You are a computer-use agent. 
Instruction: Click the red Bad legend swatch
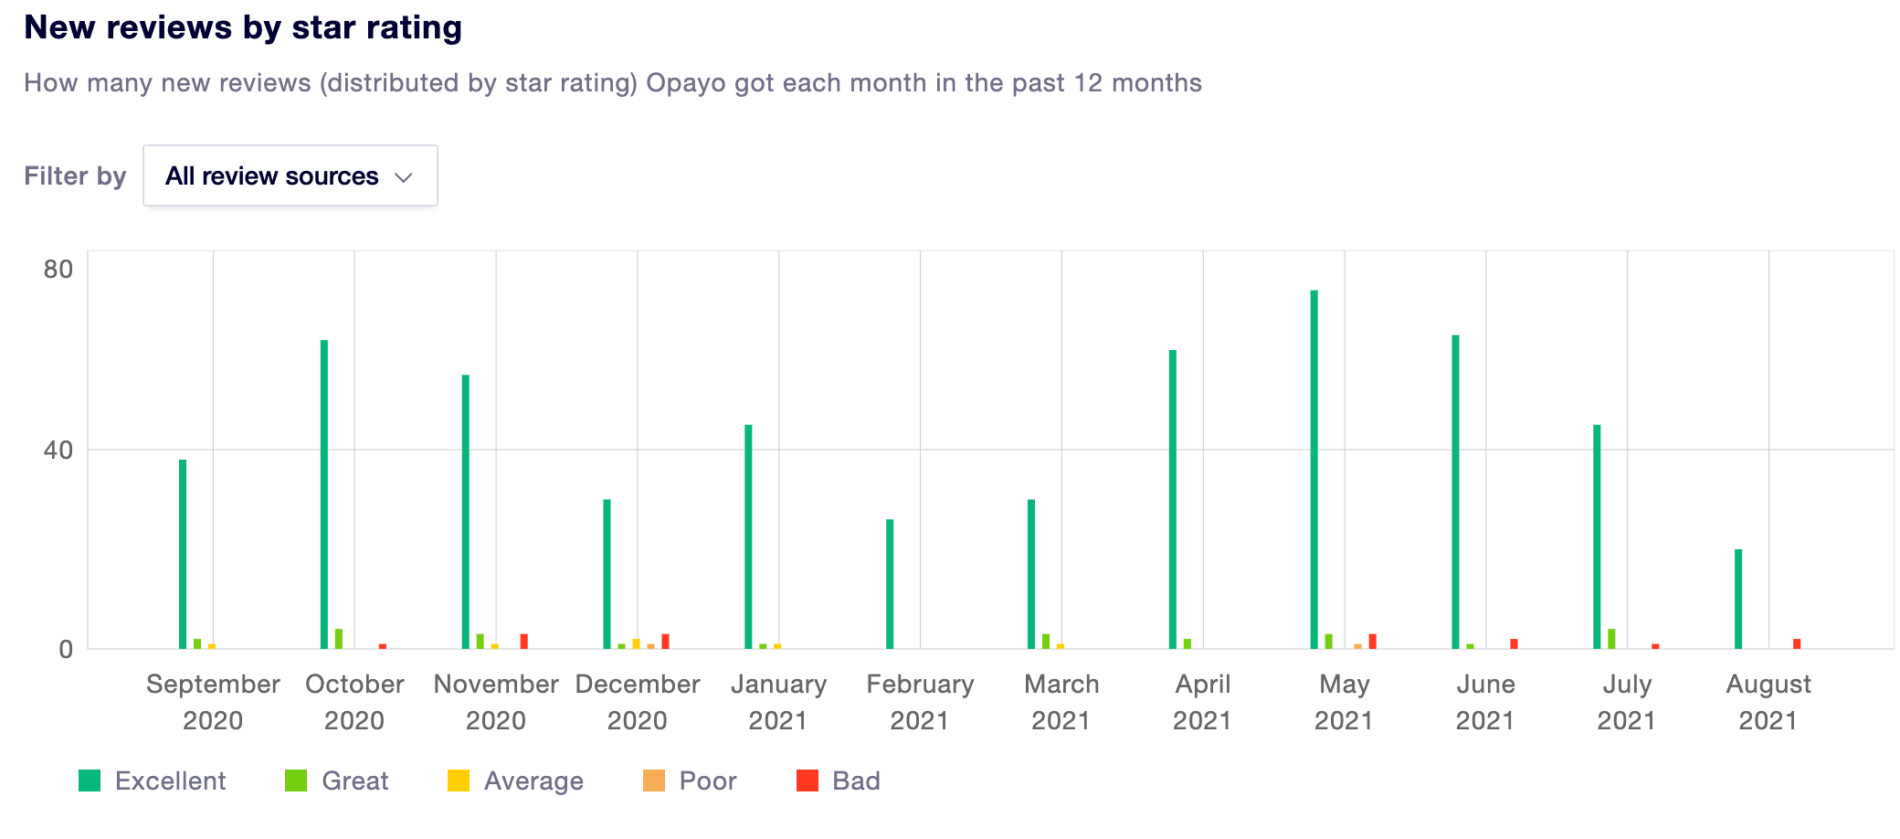[x=807, y=781]
